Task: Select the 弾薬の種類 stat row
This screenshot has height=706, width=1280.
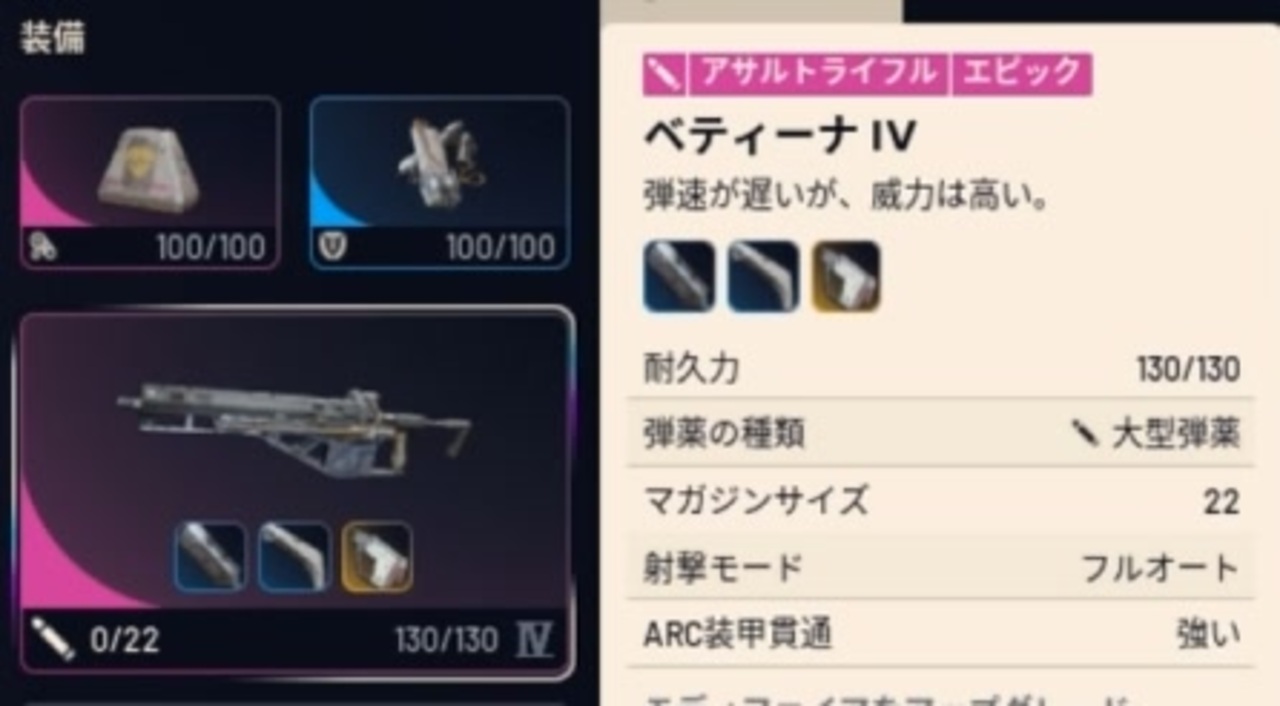Action: click(x=941, y=433)
